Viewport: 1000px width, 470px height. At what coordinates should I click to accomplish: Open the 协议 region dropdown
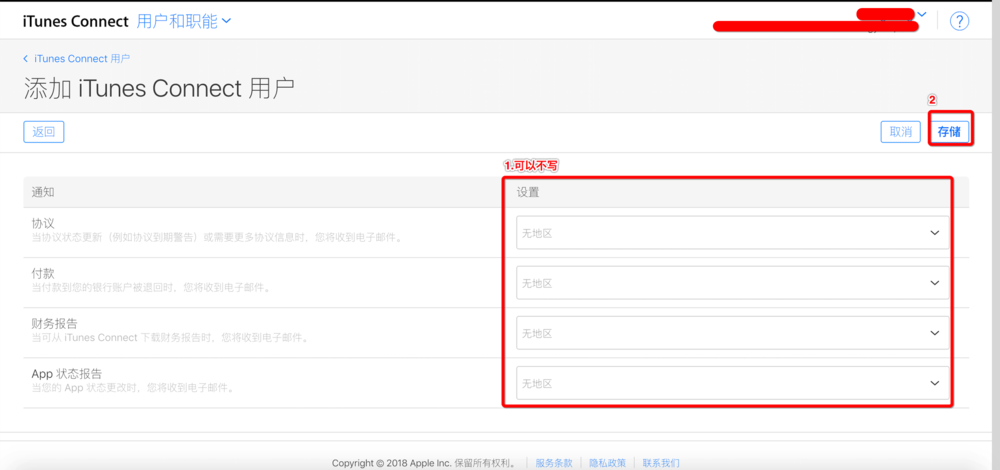click(732, 233)
